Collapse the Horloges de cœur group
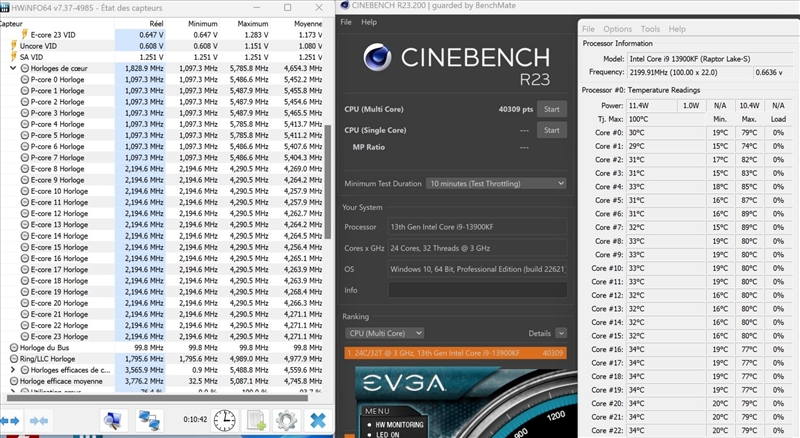The image size is (800, 438). (13, 68)
